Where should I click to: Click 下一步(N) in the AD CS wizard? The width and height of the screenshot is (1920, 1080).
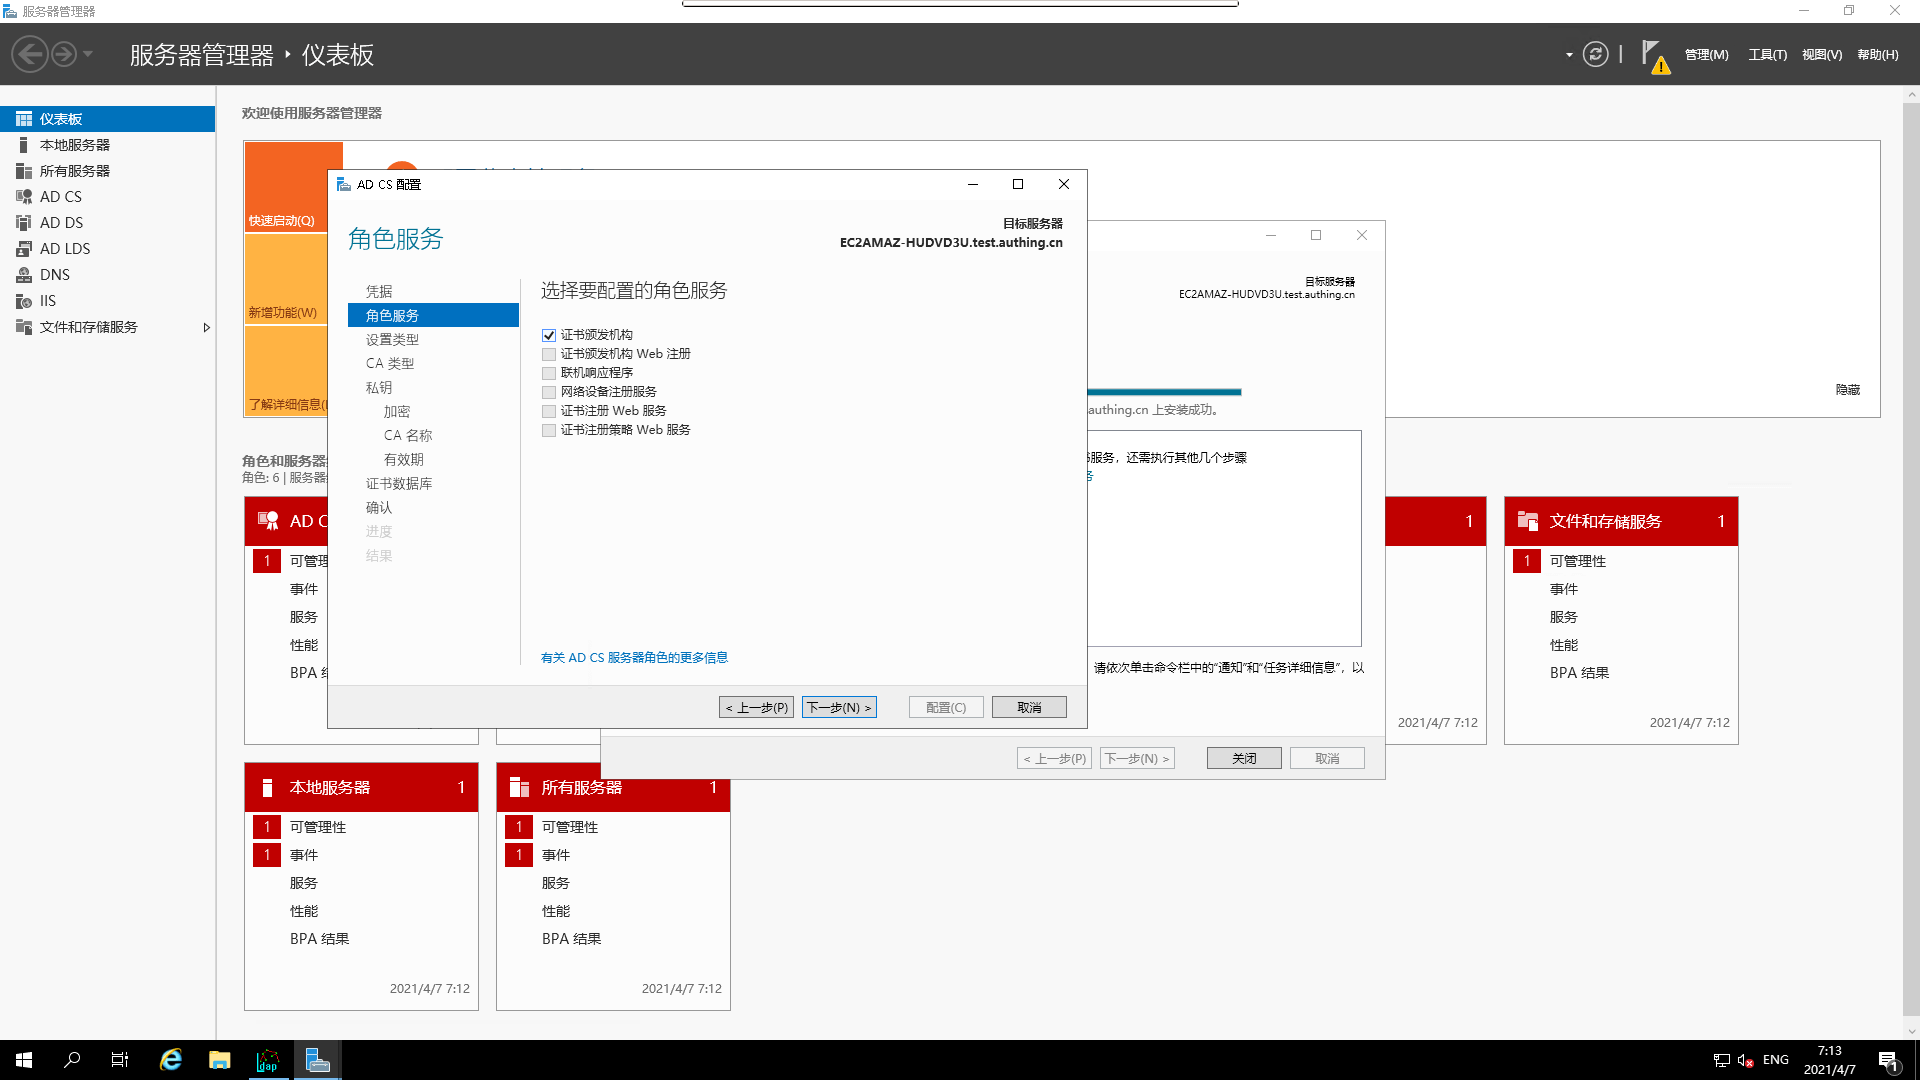(838, 707)
